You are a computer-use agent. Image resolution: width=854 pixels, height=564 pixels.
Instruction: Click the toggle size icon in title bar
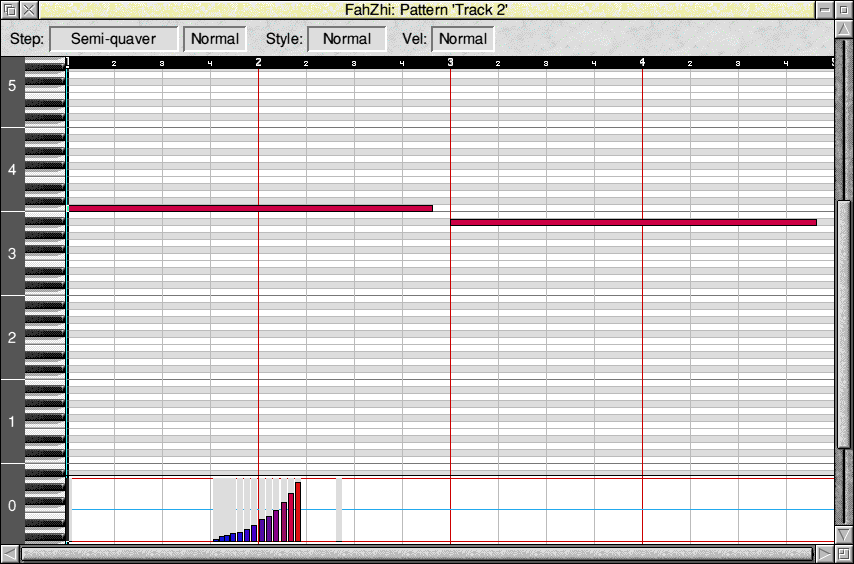point(844,10)
